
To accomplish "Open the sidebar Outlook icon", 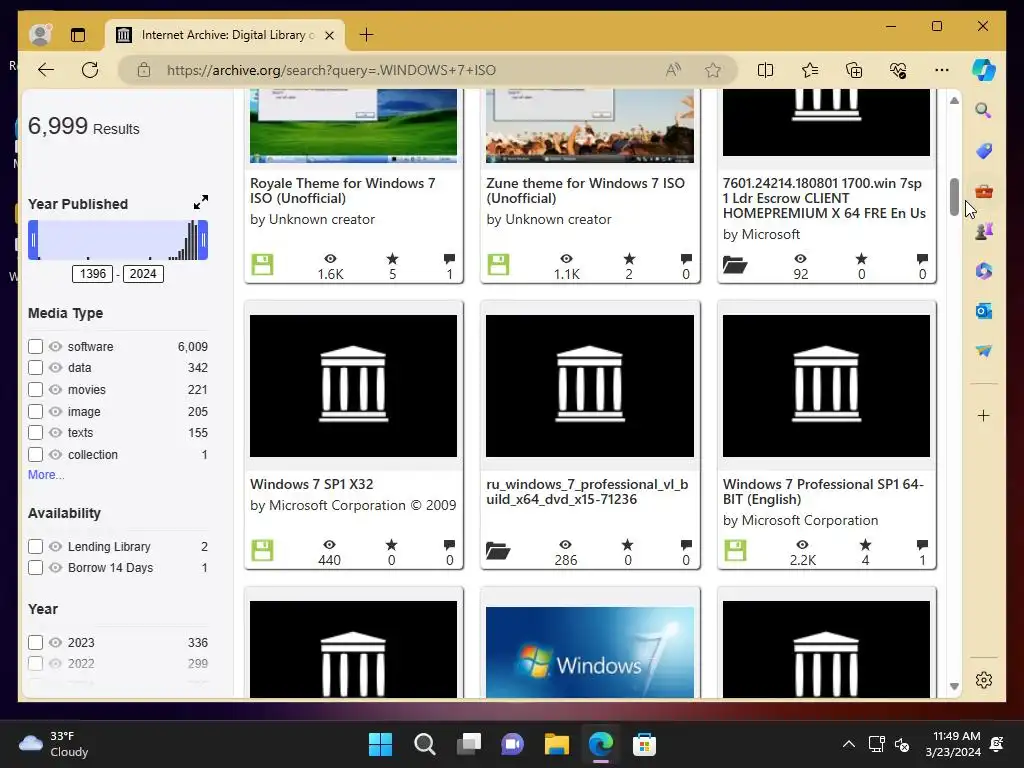I will point(984,311).
